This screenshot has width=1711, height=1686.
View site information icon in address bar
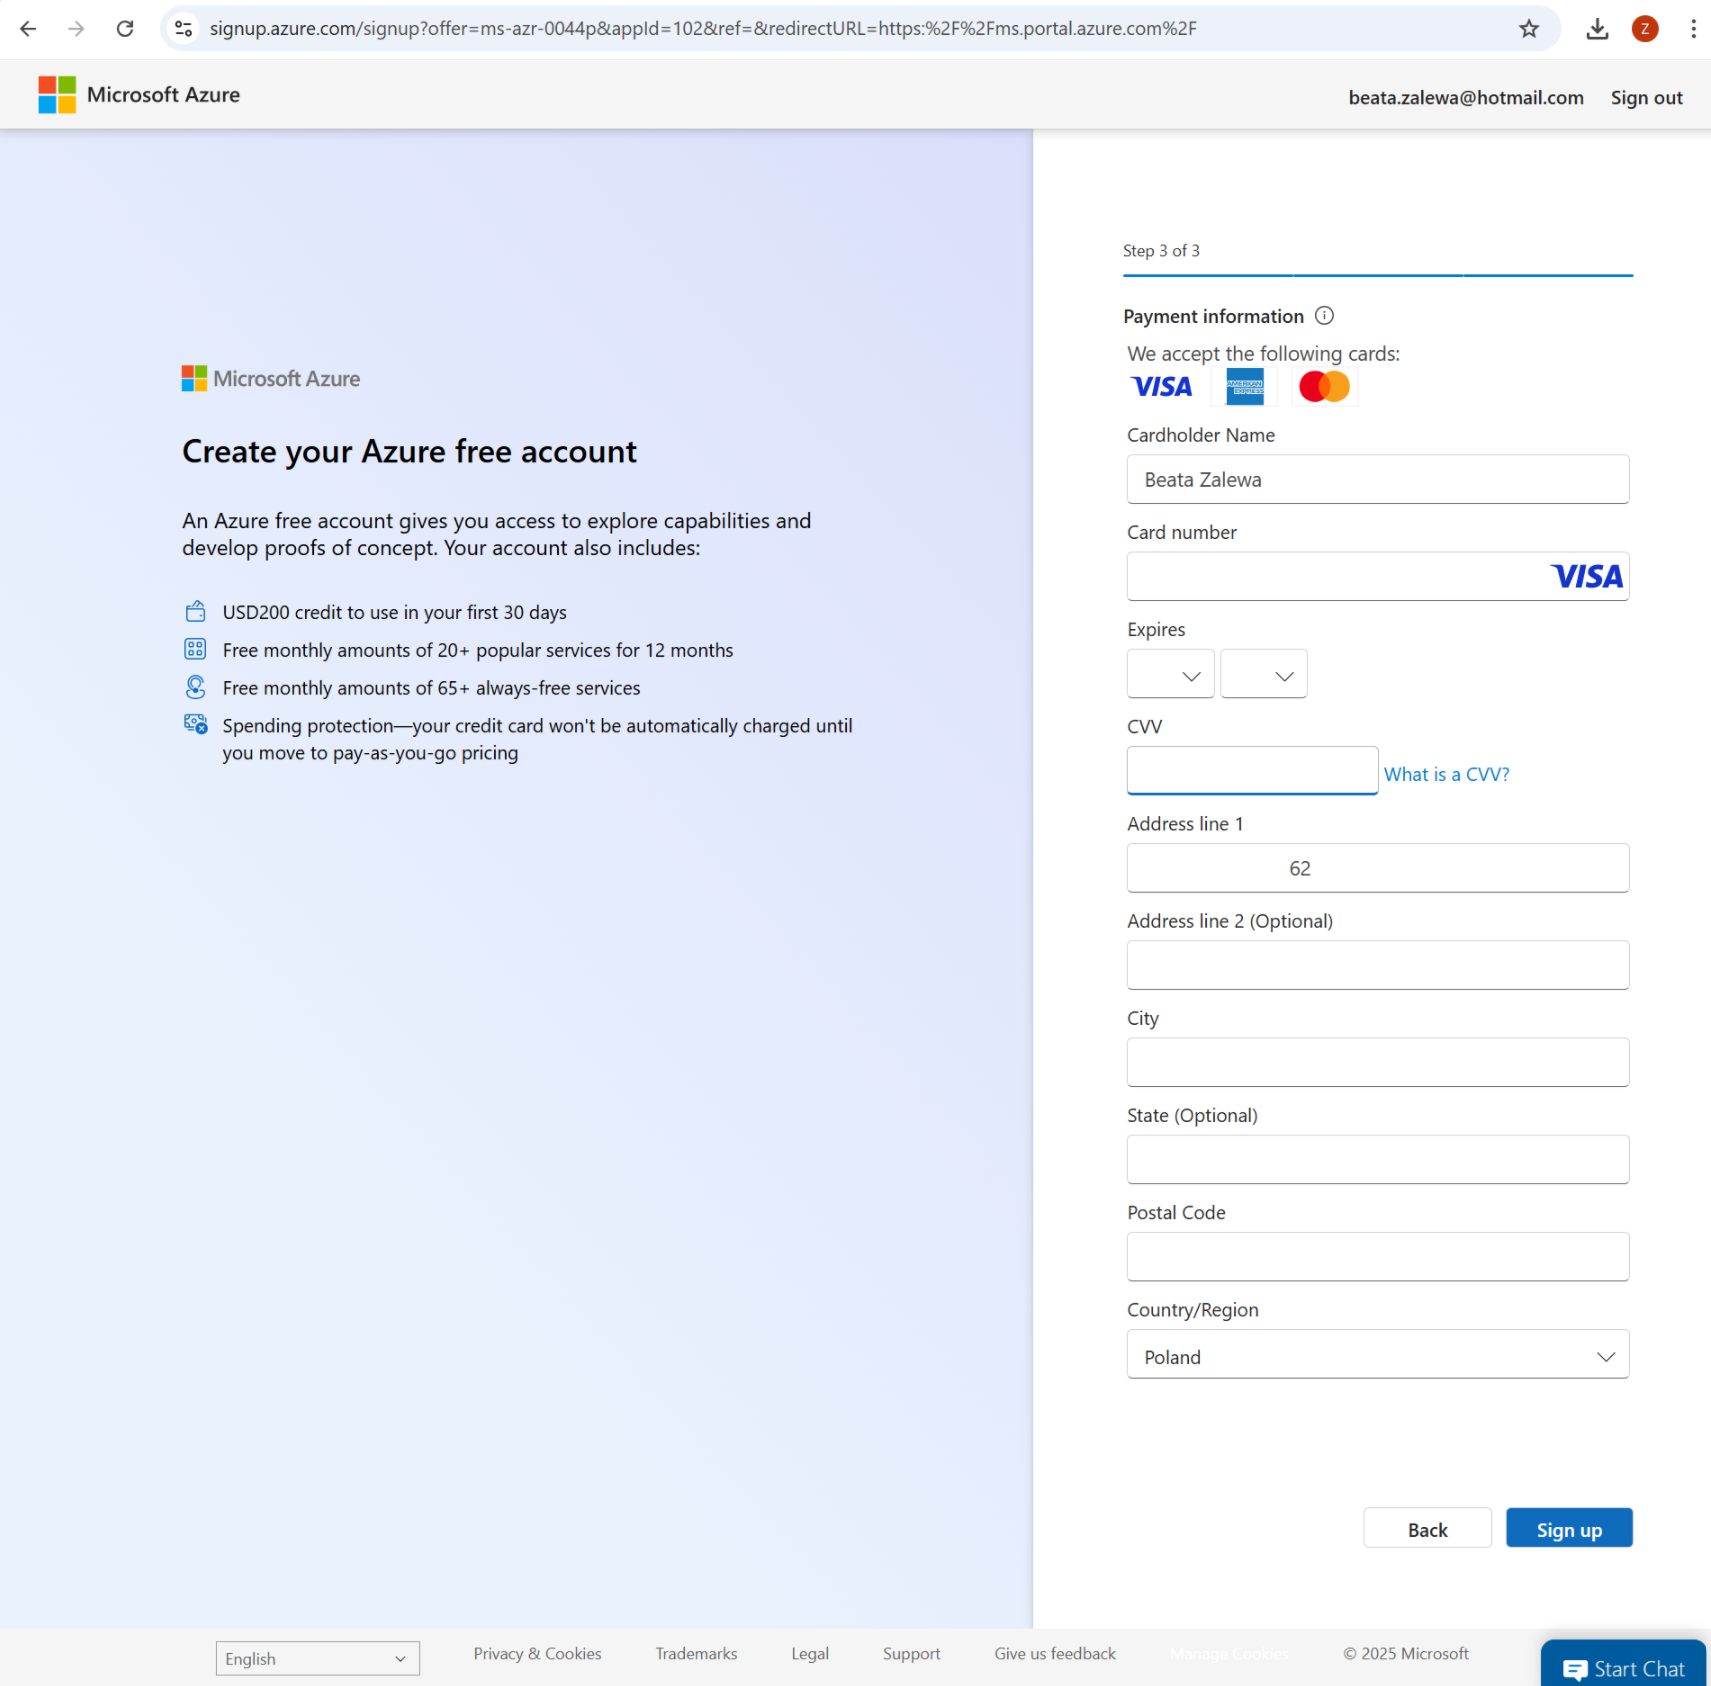pyautogui.click(x=184, y=29)
